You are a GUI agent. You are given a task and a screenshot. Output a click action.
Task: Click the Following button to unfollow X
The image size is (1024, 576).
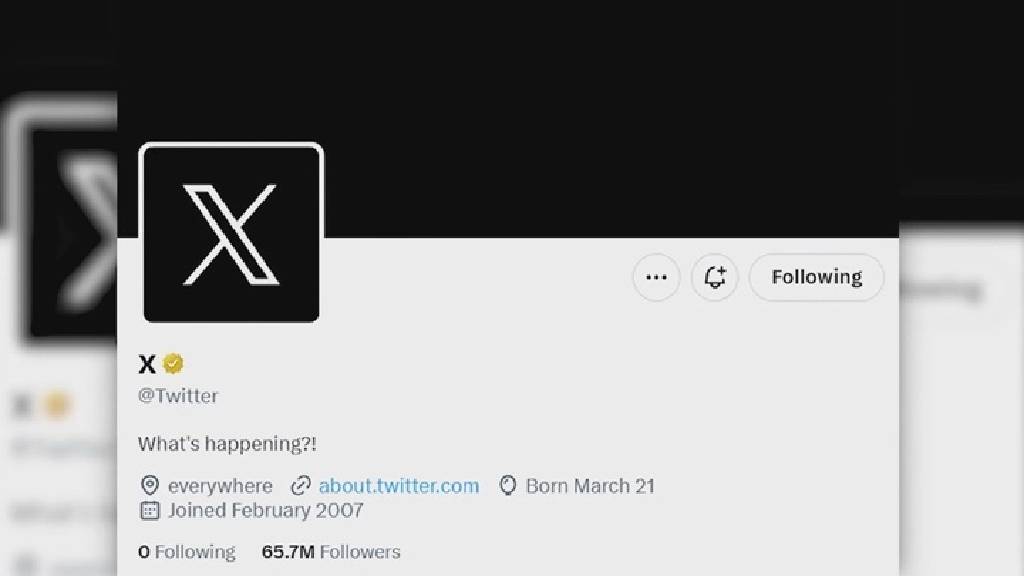(815, 277)
